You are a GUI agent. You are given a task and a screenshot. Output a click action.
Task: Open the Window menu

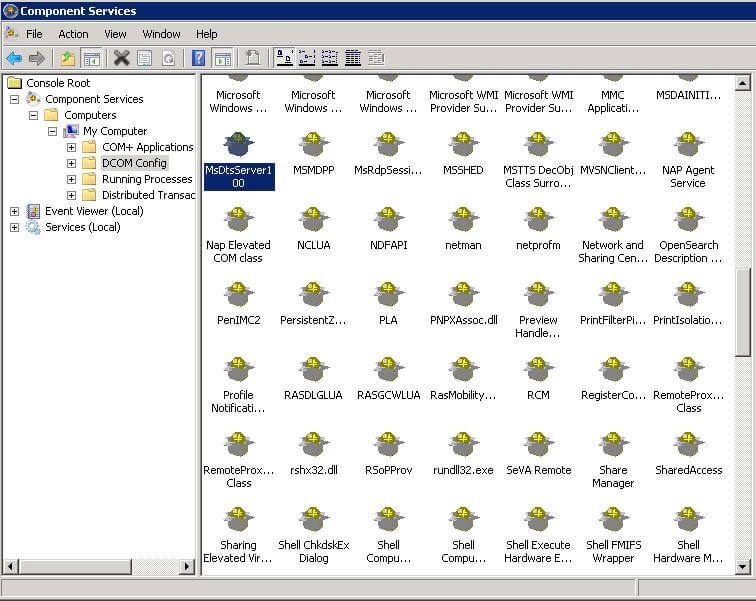(161, 34)
